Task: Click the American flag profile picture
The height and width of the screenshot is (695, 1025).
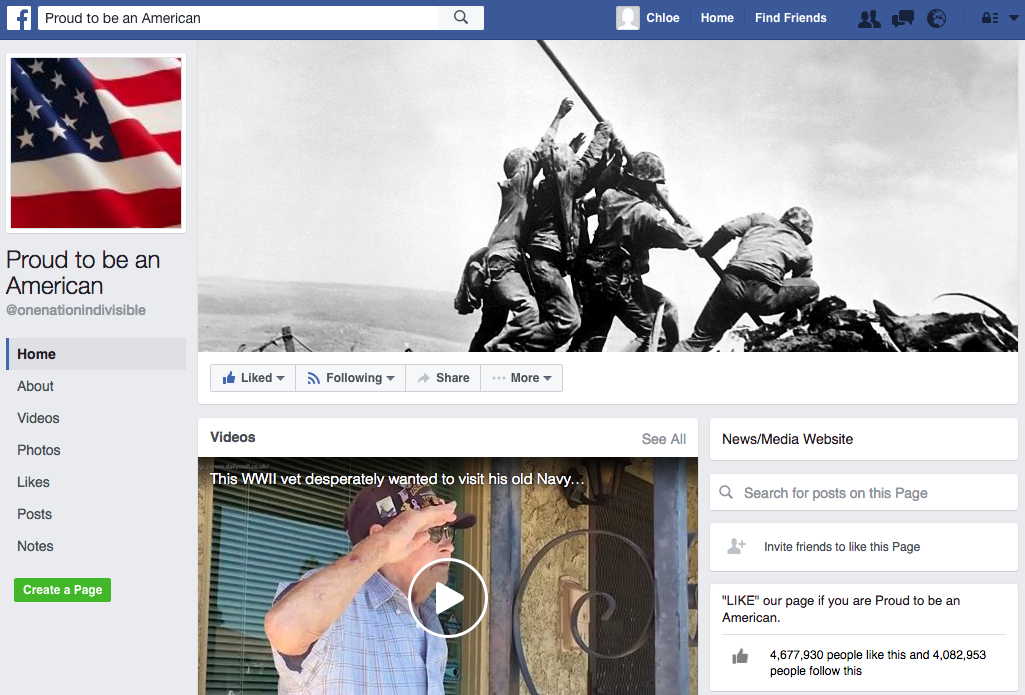Action: (x=96, y=143)
